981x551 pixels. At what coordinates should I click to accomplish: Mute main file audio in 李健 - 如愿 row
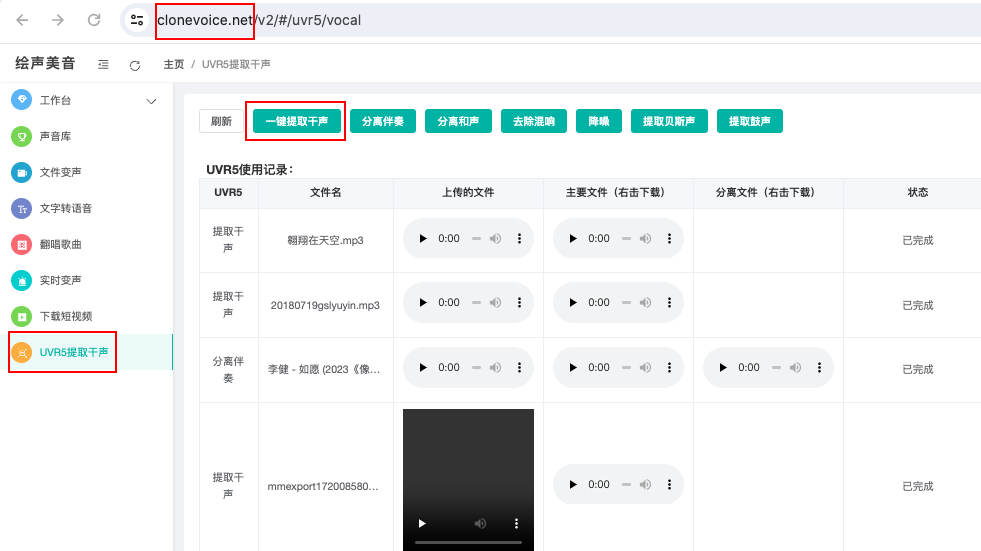point(646,368)
